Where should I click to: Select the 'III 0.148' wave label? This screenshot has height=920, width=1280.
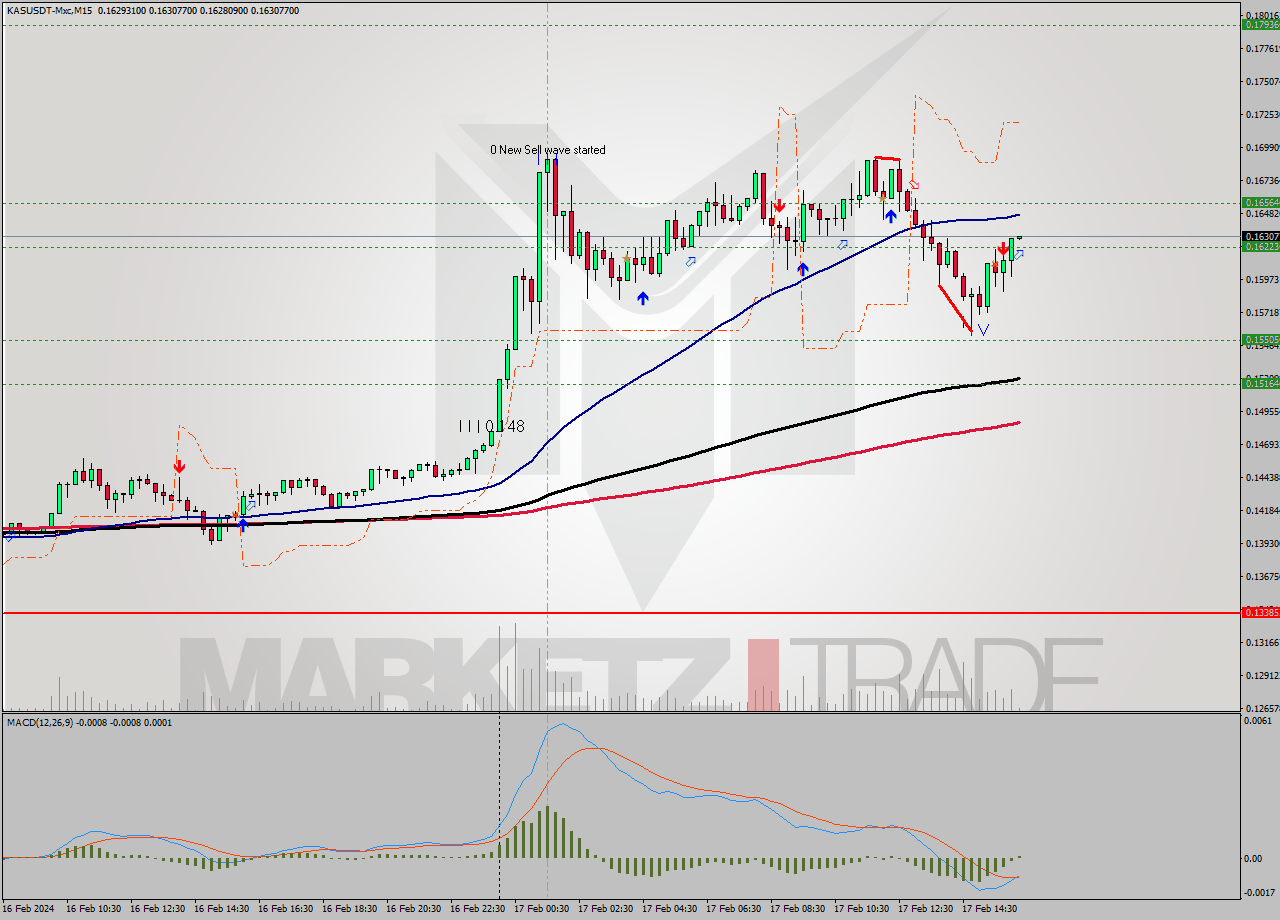tap(491, 426)
